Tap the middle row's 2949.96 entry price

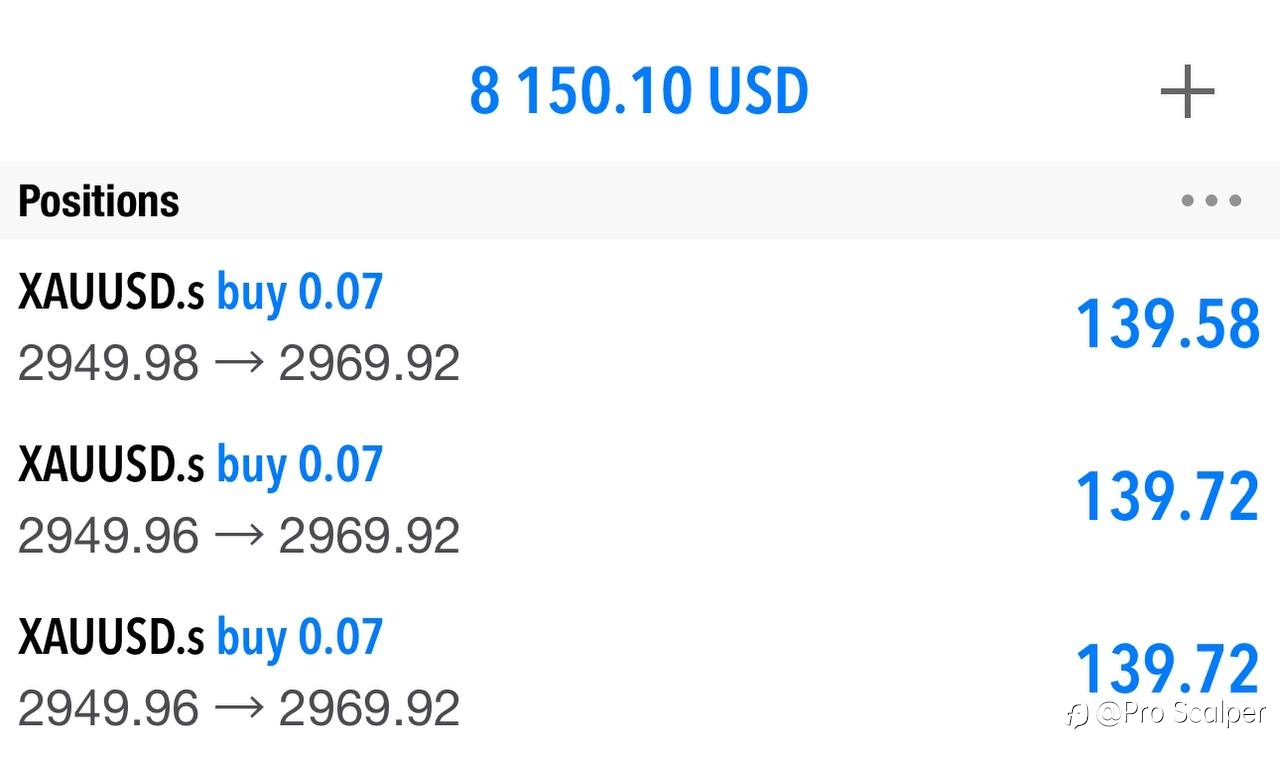pos(109,536)
